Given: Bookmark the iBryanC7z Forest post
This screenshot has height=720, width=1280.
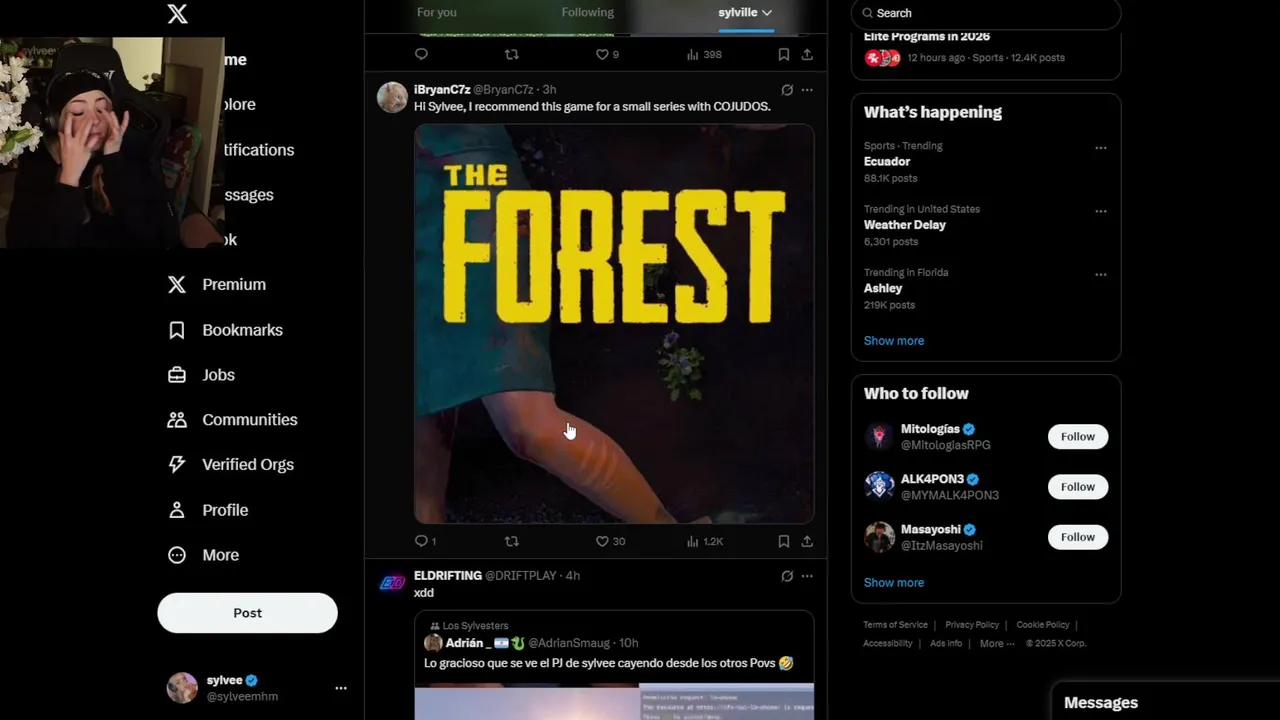Looking at the screenshot, I should point(783,541).
